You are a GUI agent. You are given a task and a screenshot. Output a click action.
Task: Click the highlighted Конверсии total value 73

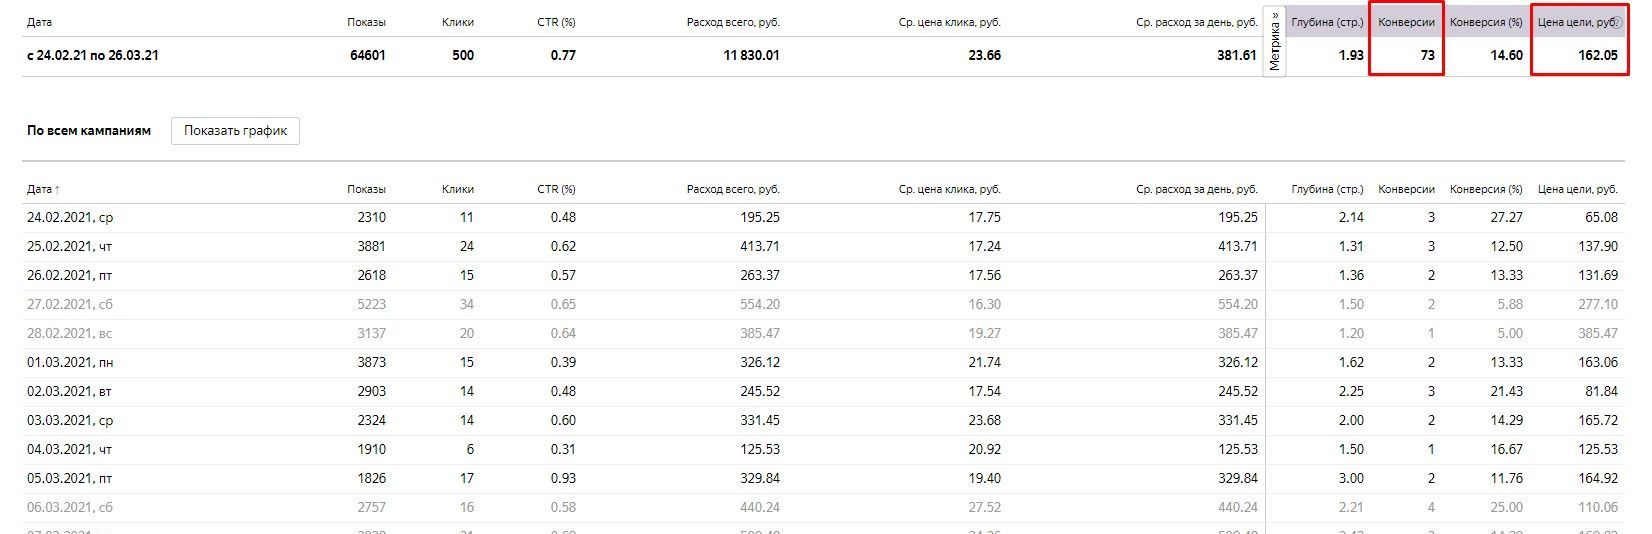pyautogui.click(x=1428, y=55)
